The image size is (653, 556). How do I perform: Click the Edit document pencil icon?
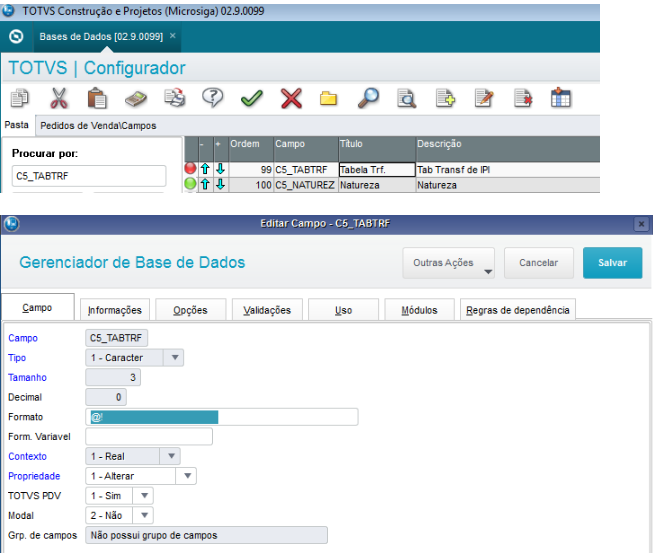coord(484,98)
